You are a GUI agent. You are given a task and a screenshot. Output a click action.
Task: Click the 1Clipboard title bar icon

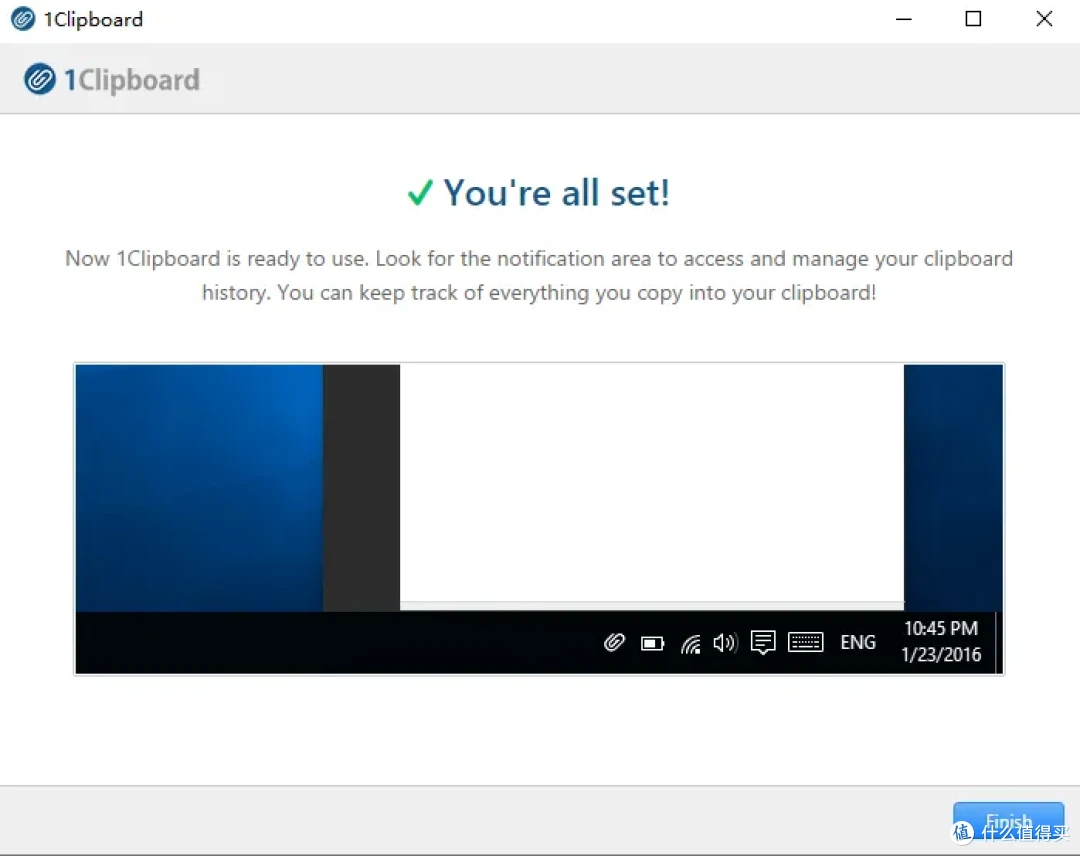coord(23,19)
